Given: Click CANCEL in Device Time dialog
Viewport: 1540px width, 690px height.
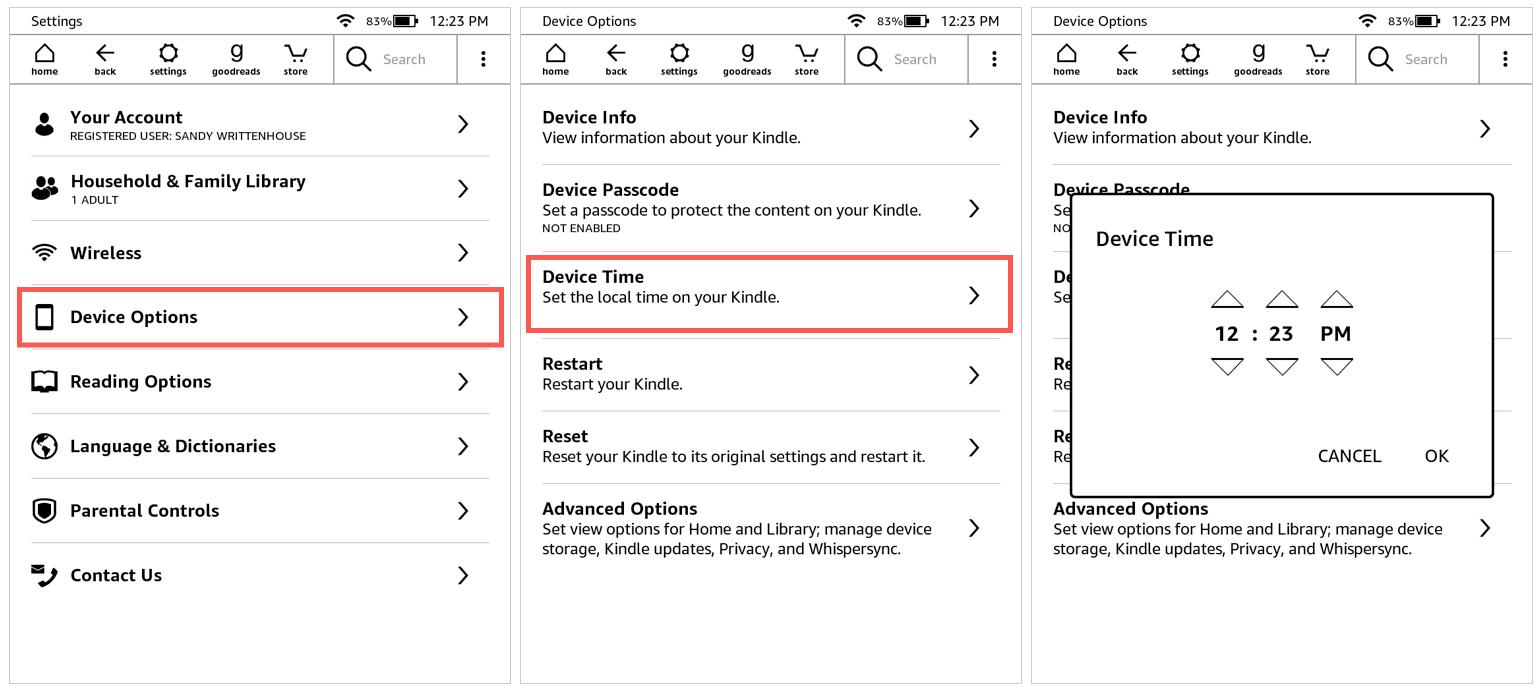Looking at the screenshot, I should 1349,456.
